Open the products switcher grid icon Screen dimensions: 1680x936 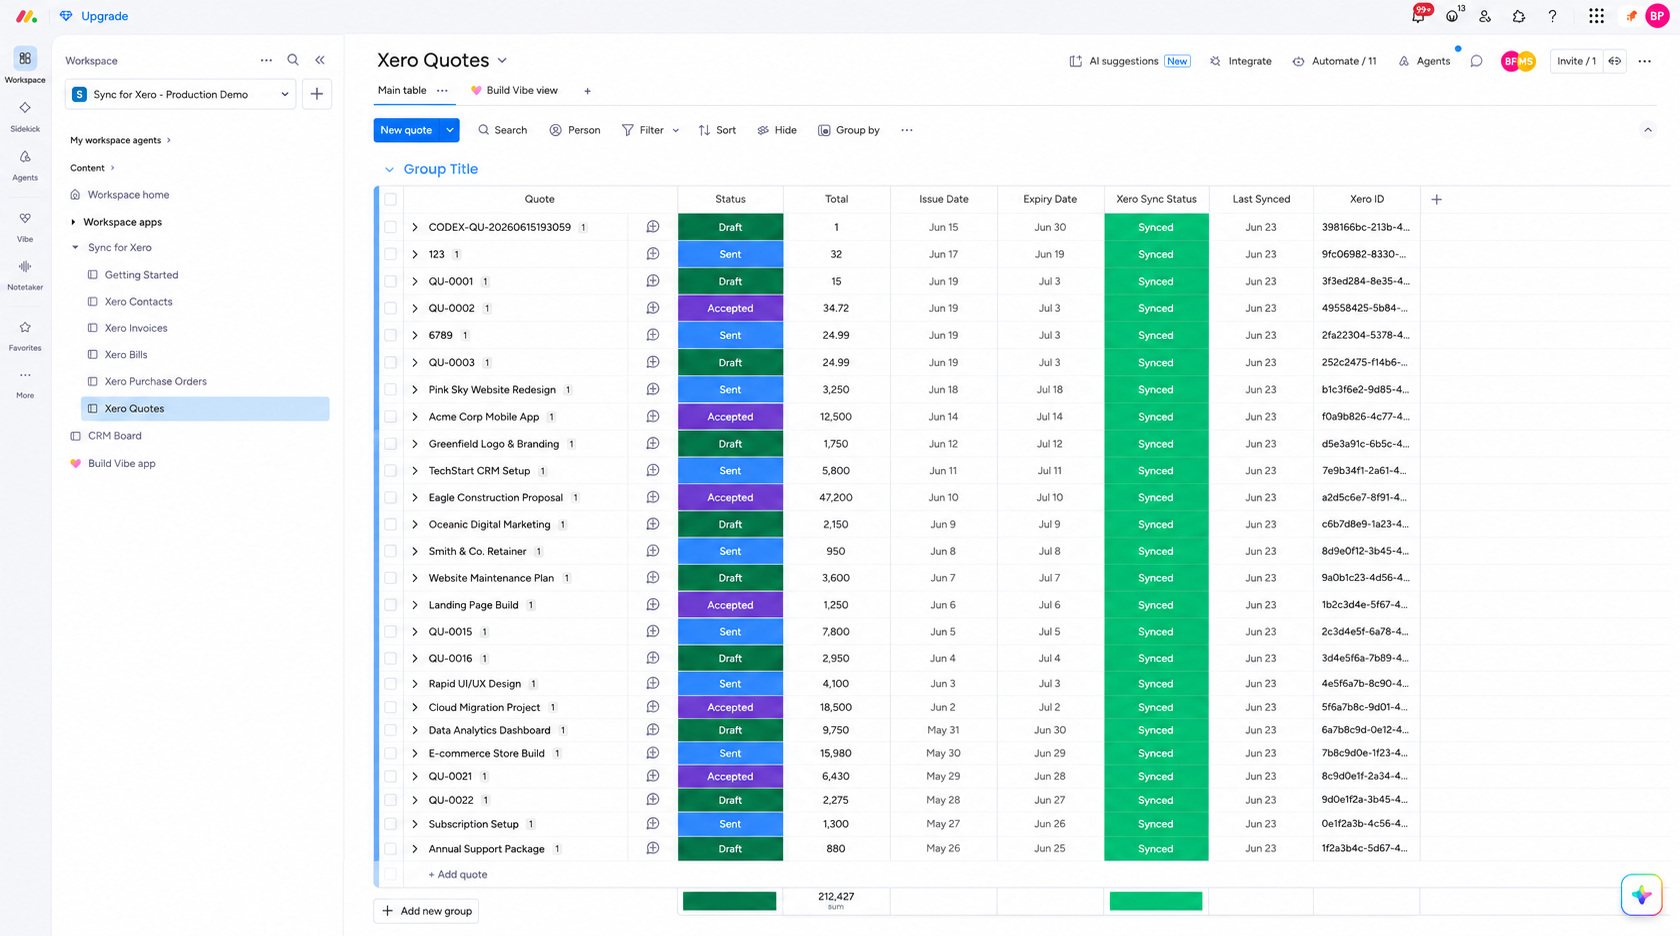[1596, 16]
